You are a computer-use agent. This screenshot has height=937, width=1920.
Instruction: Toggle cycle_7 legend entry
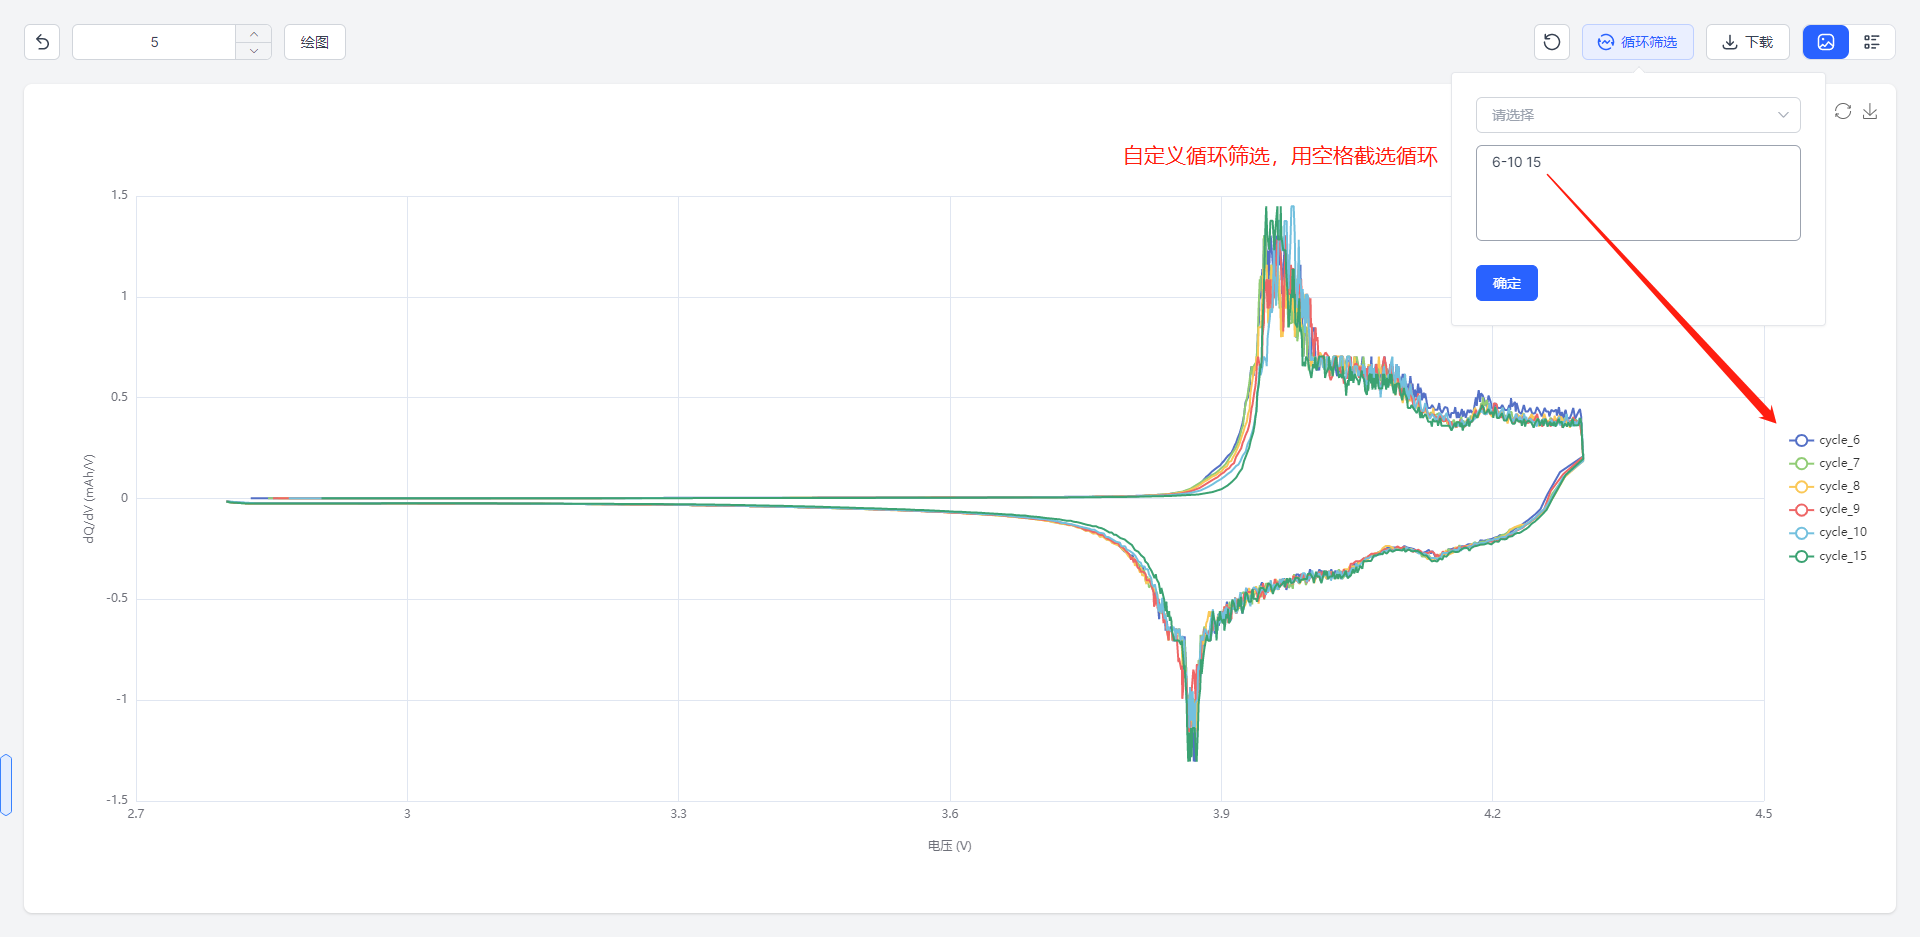click(1825, 463)
